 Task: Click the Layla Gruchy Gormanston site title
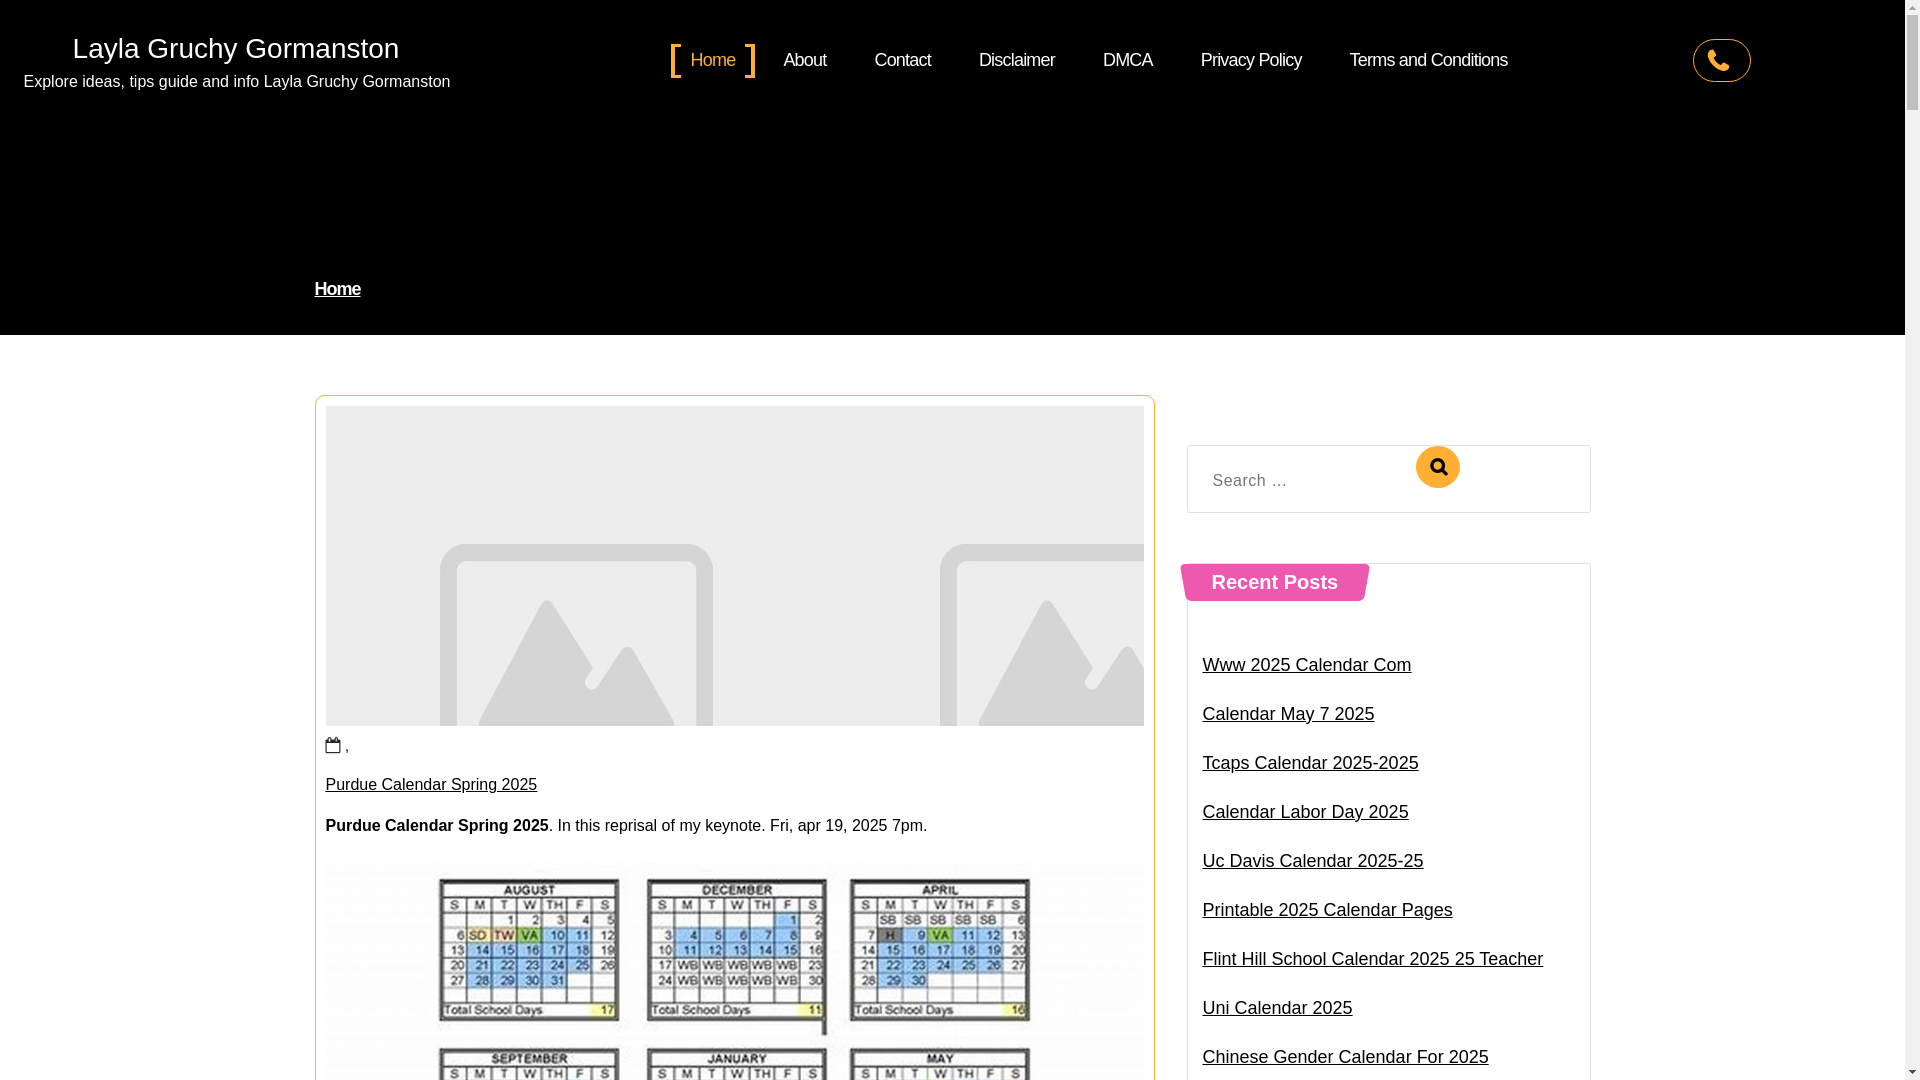click(236, 48)
